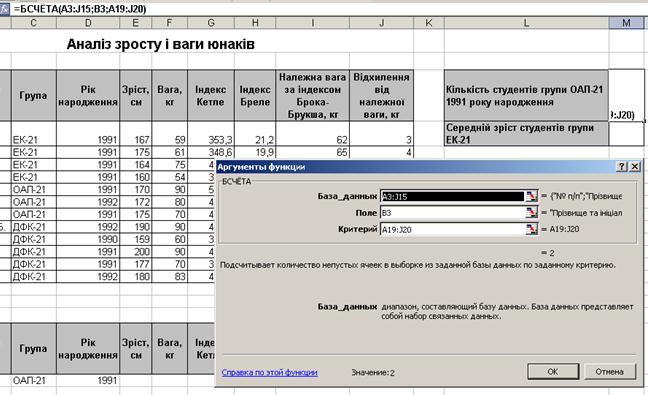Screen dimensions: 648x395
Task: Click 'Відхилення від належної ваги, кг' header
Action: [381, 95]
